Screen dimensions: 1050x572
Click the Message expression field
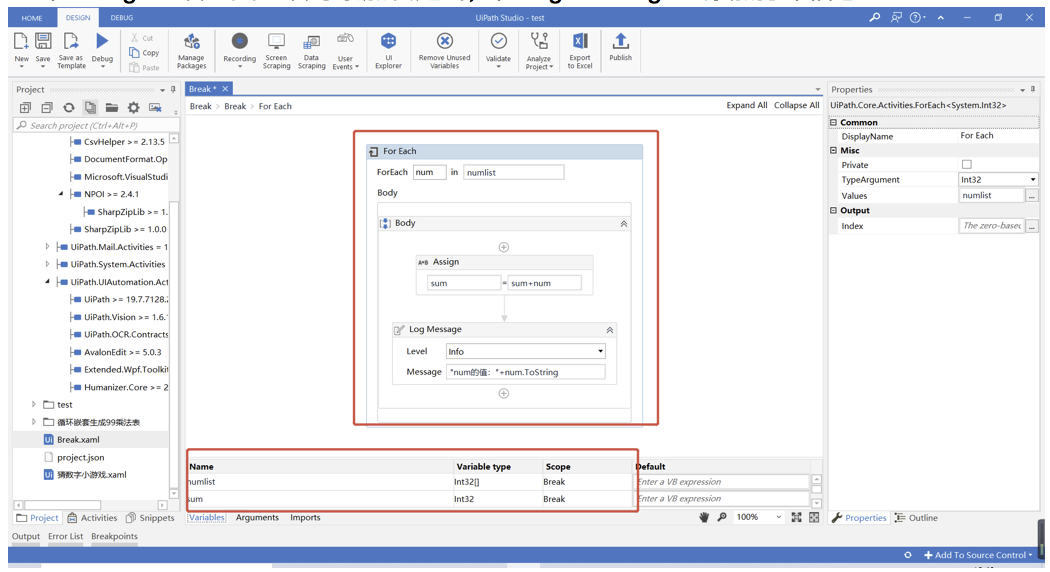[526, 372]
